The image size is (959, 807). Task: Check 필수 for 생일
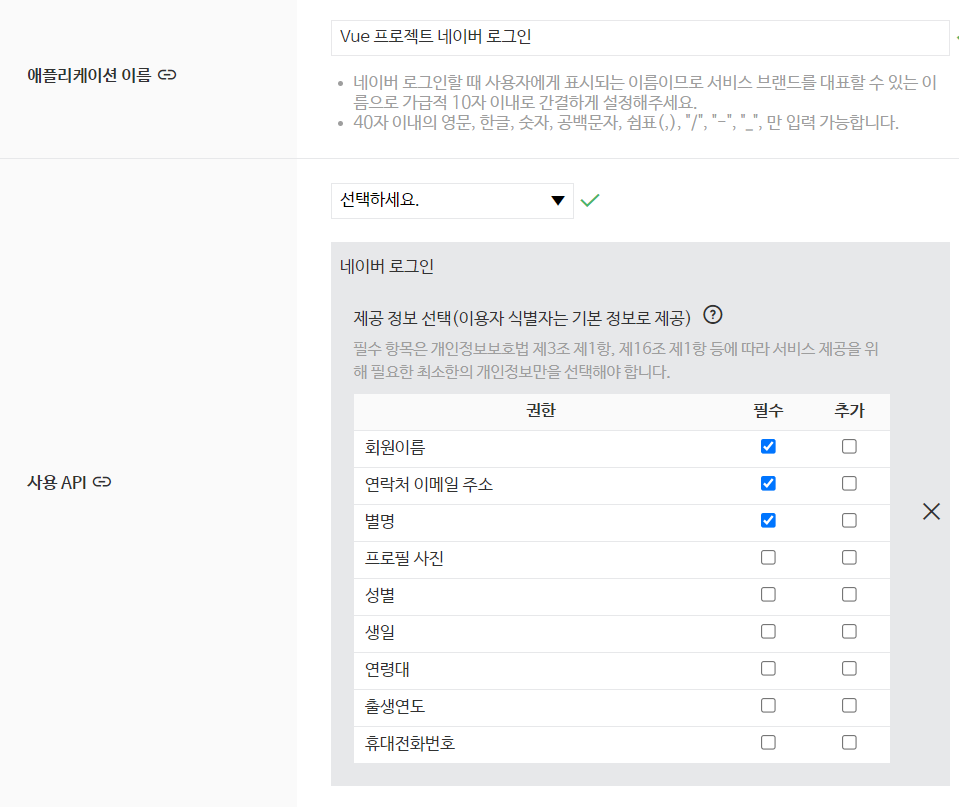768,631
